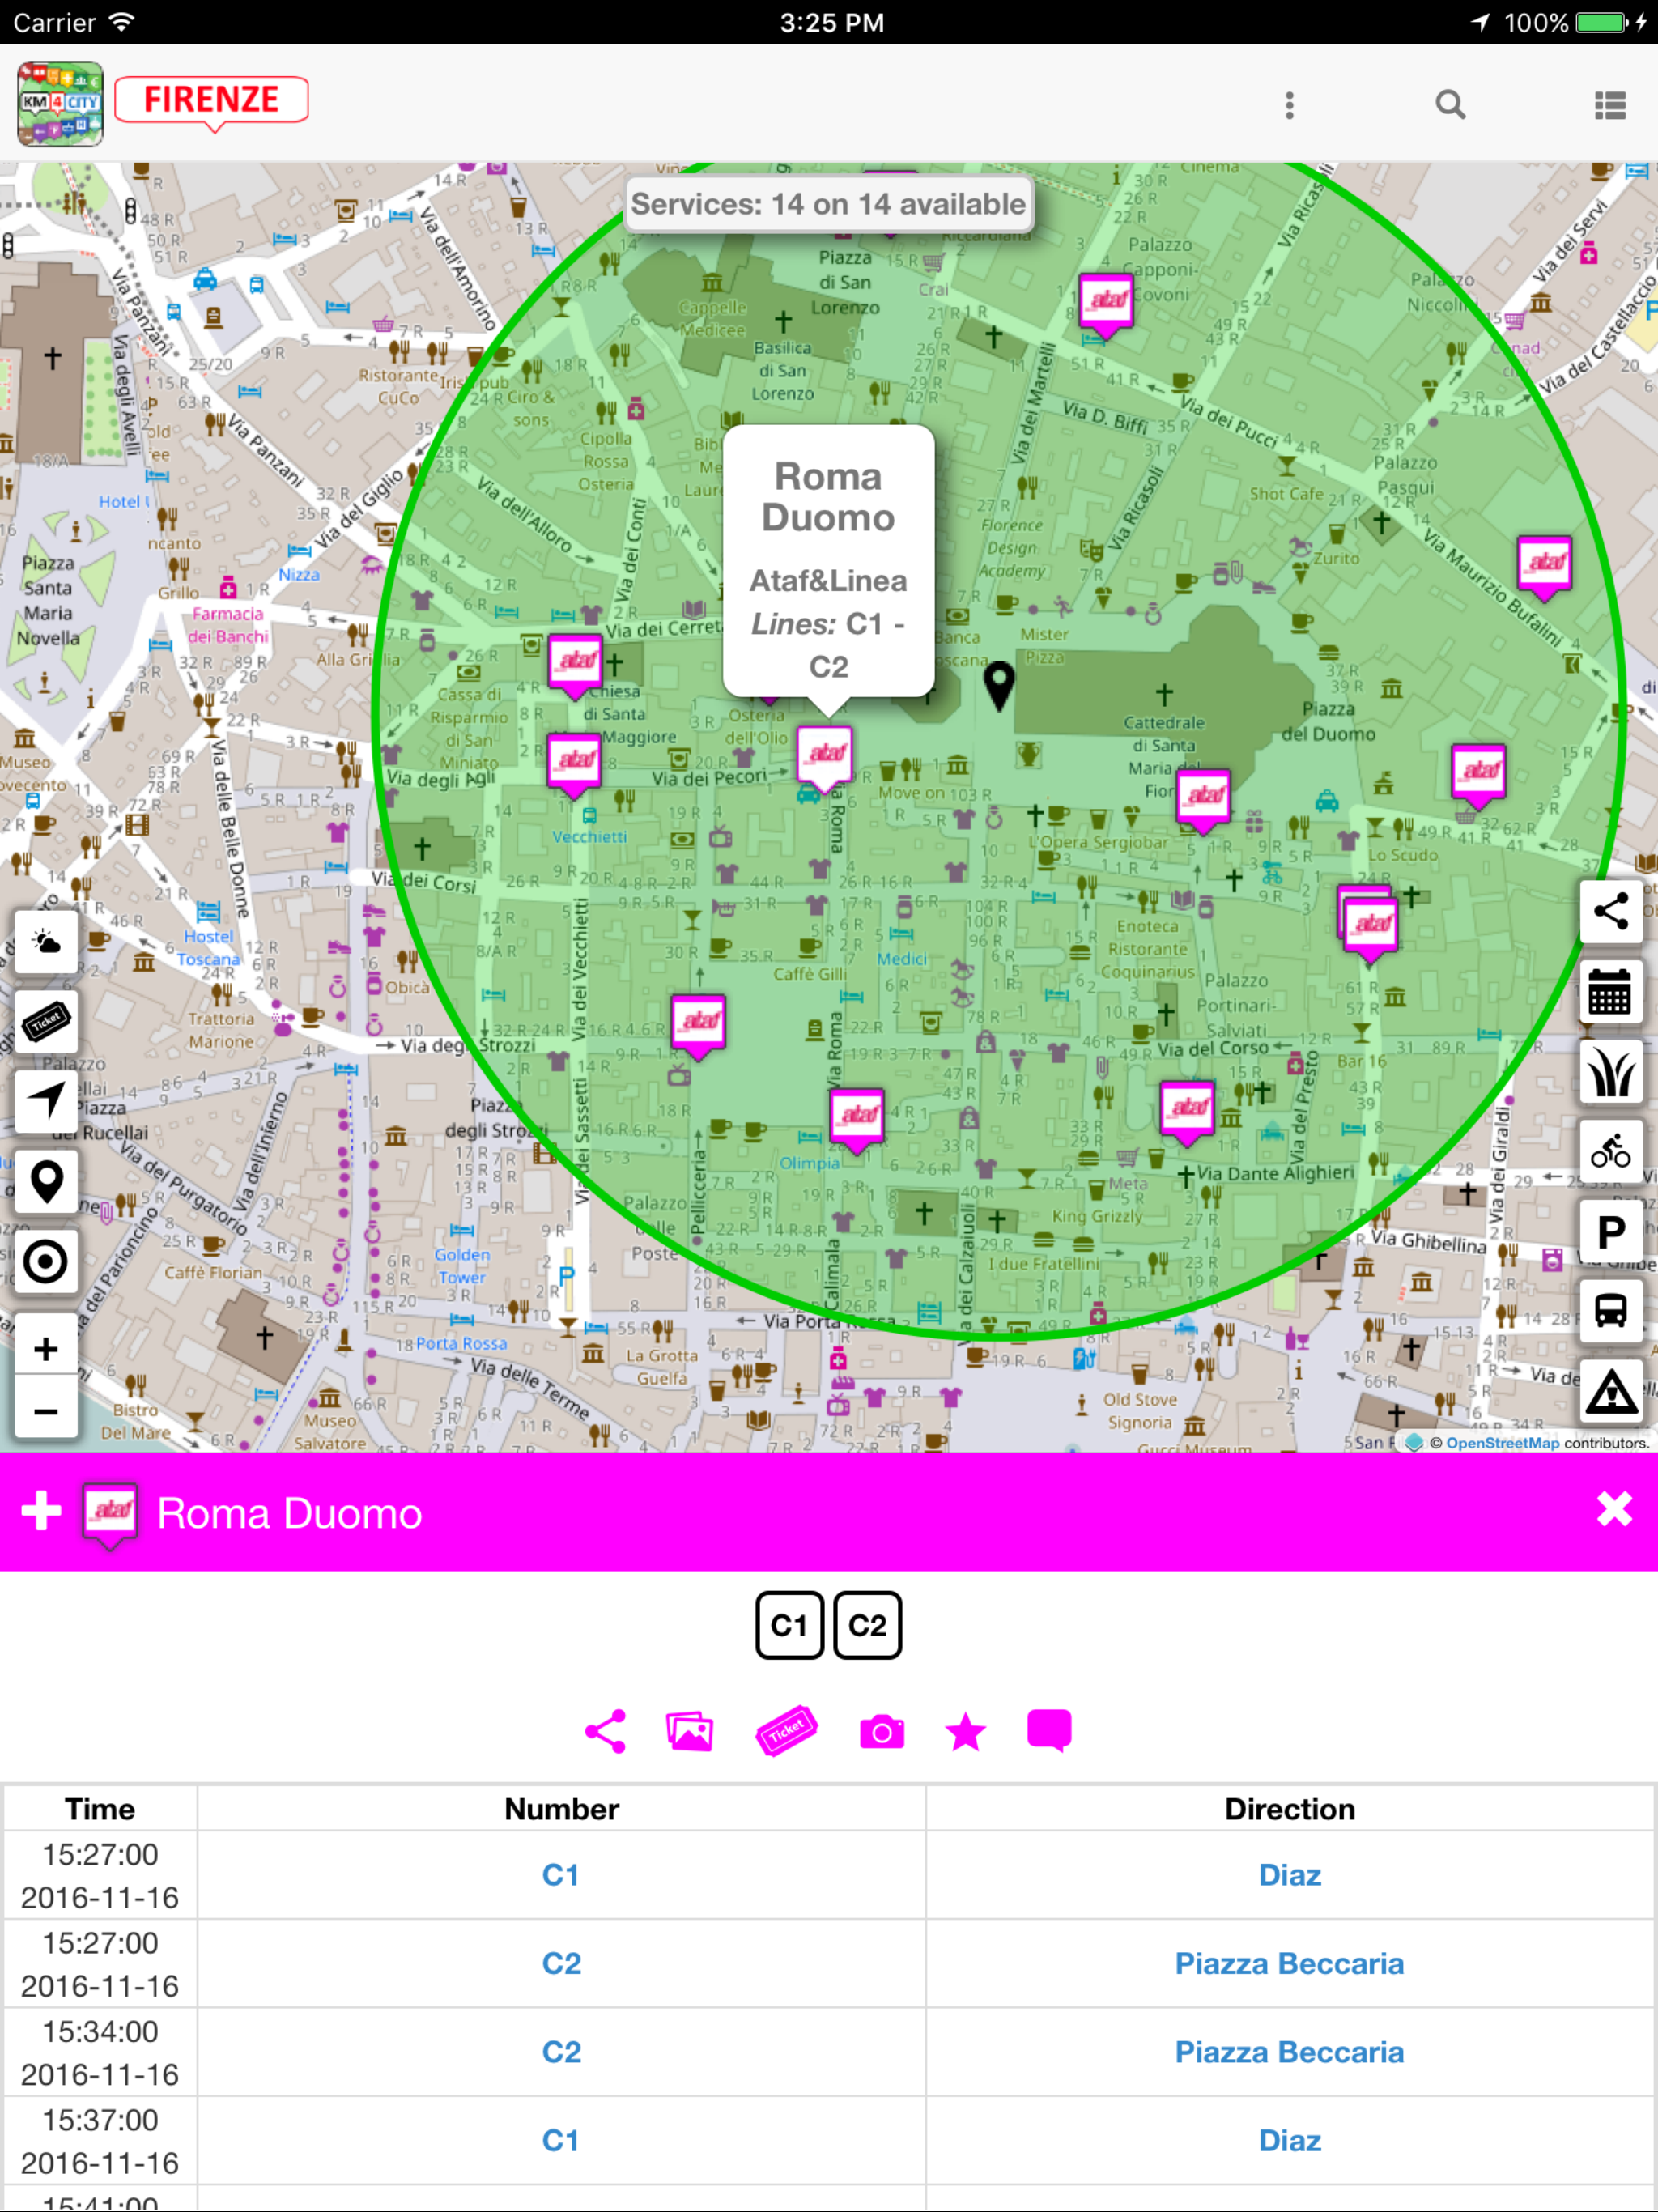The width and height of the screenshot is (1658, 2212).
Task: Show parking with the P button
Action: (x=1611, y=1231)
